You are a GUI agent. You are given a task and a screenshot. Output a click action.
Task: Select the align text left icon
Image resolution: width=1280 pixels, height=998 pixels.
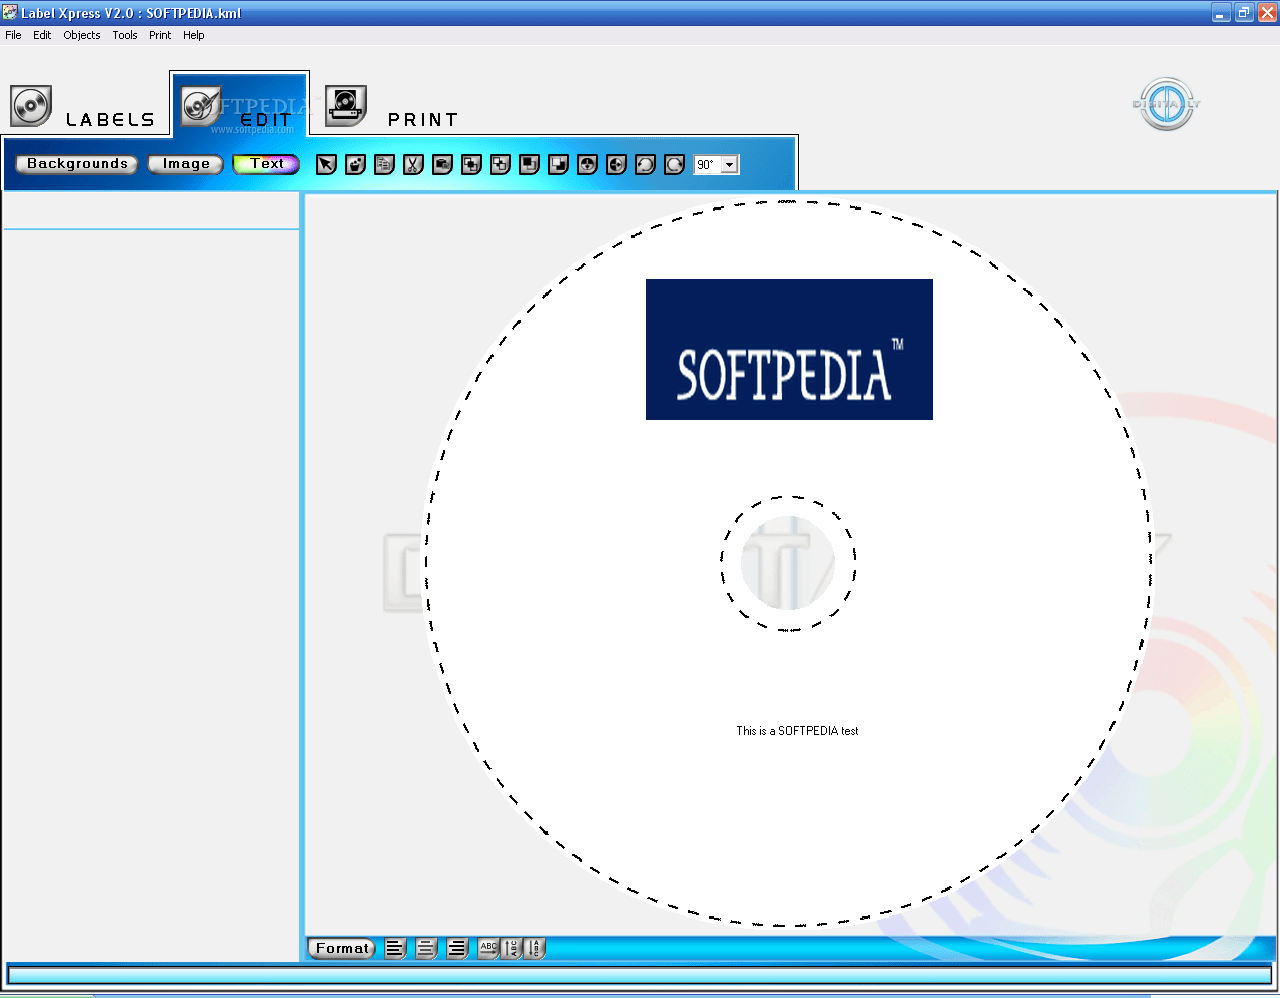coord(395,948)
